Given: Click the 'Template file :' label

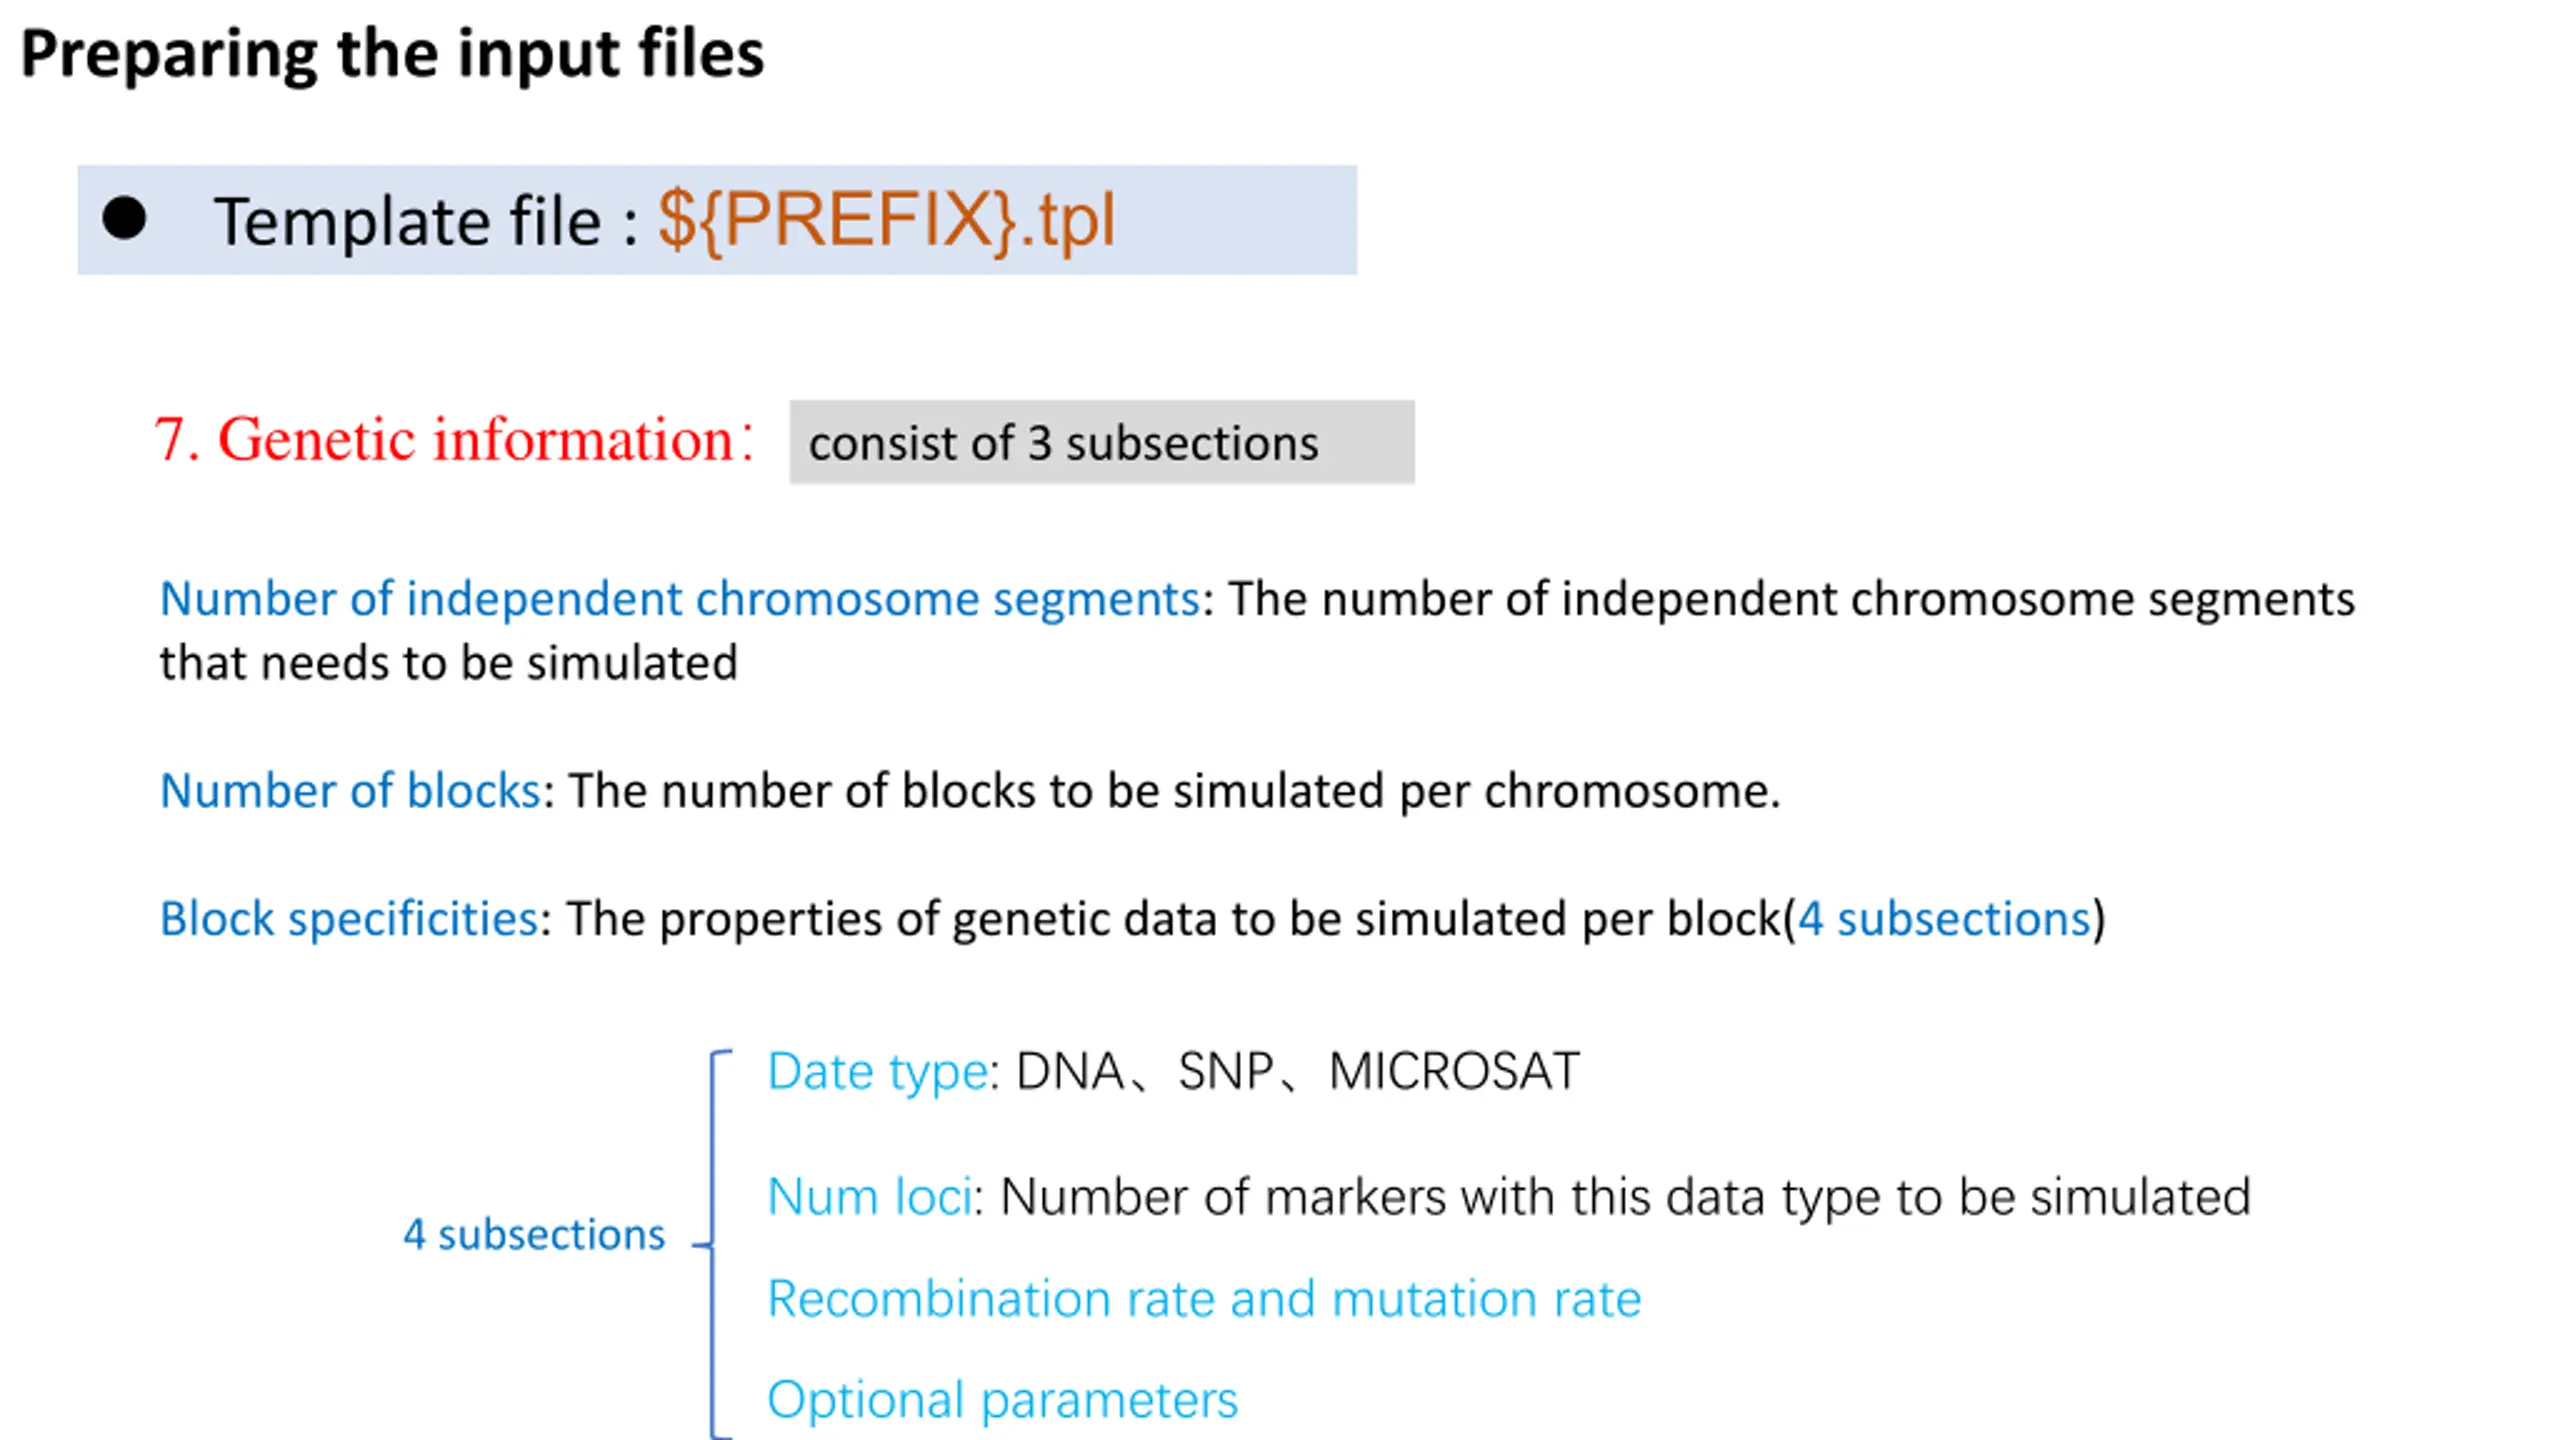Looking at the screenshot, I should tap(426, 221).
